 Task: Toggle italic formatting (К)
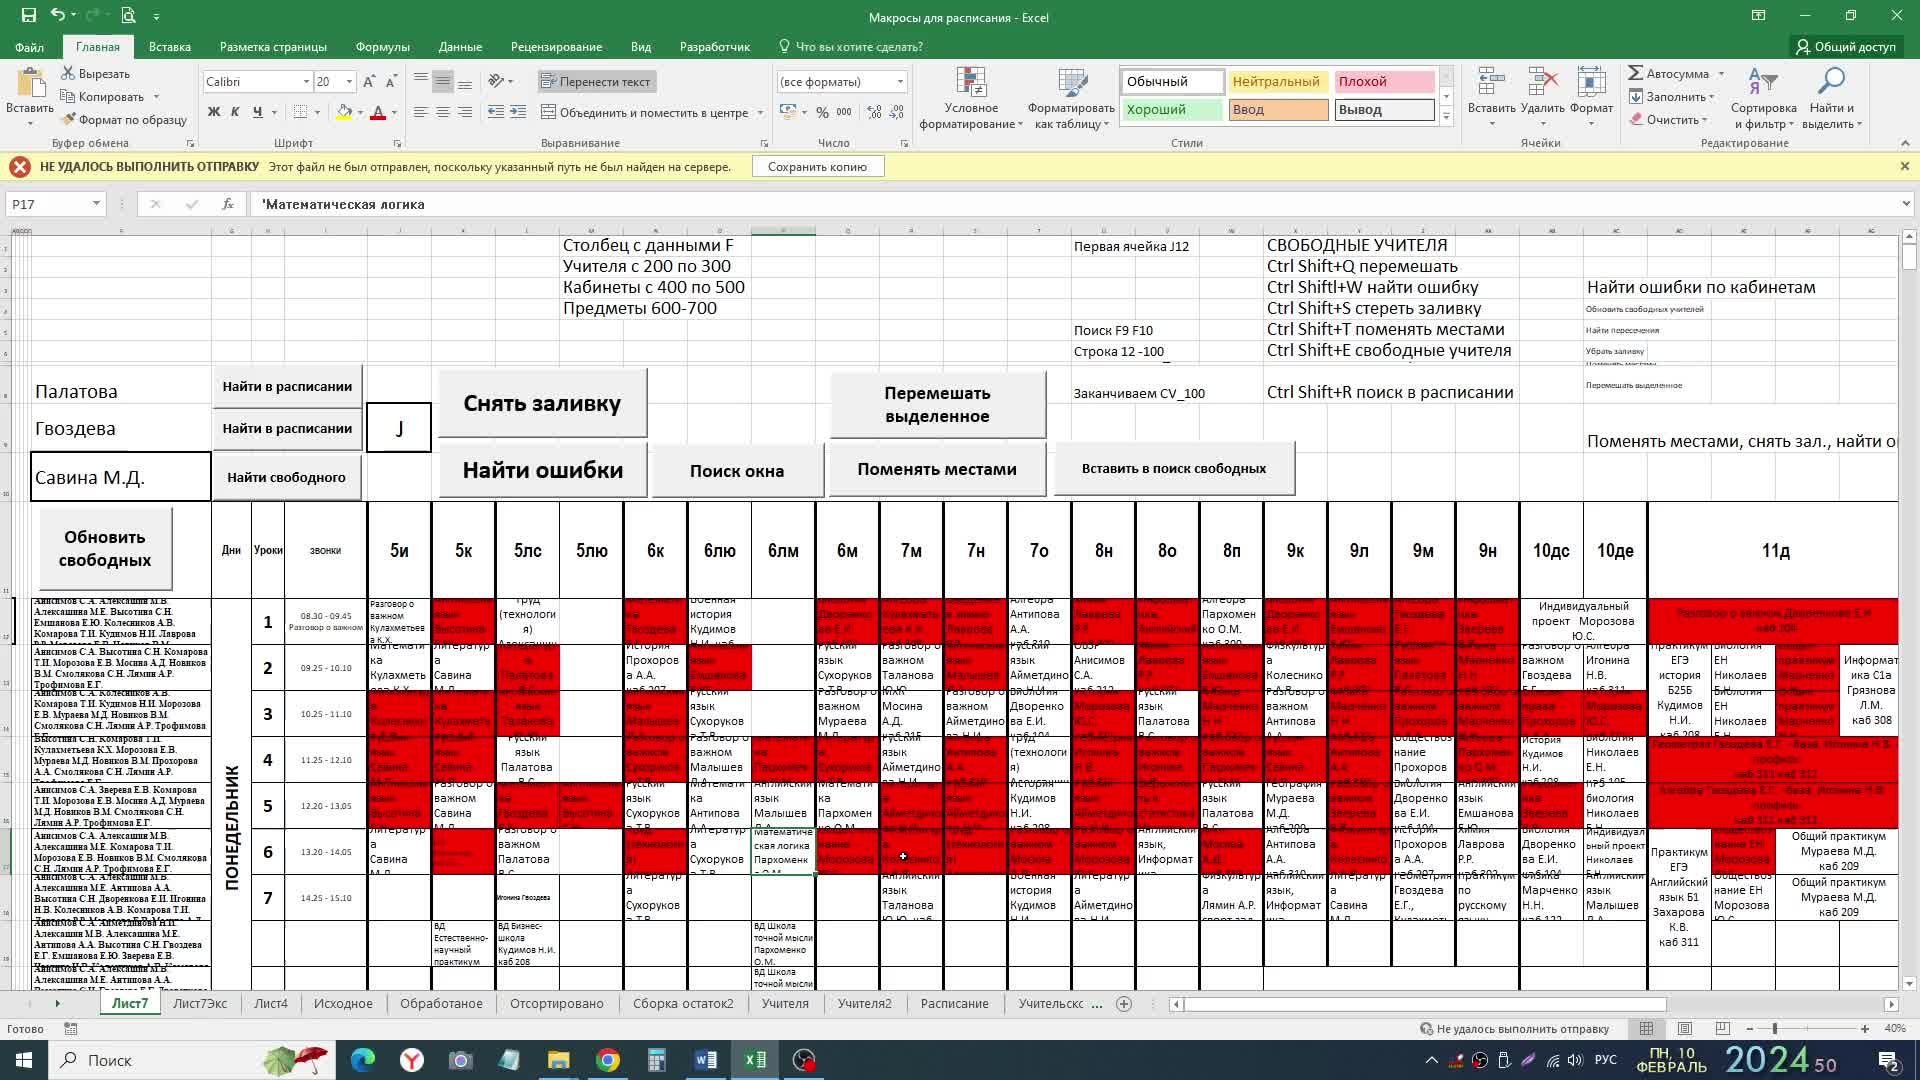[x=235, y=112]
